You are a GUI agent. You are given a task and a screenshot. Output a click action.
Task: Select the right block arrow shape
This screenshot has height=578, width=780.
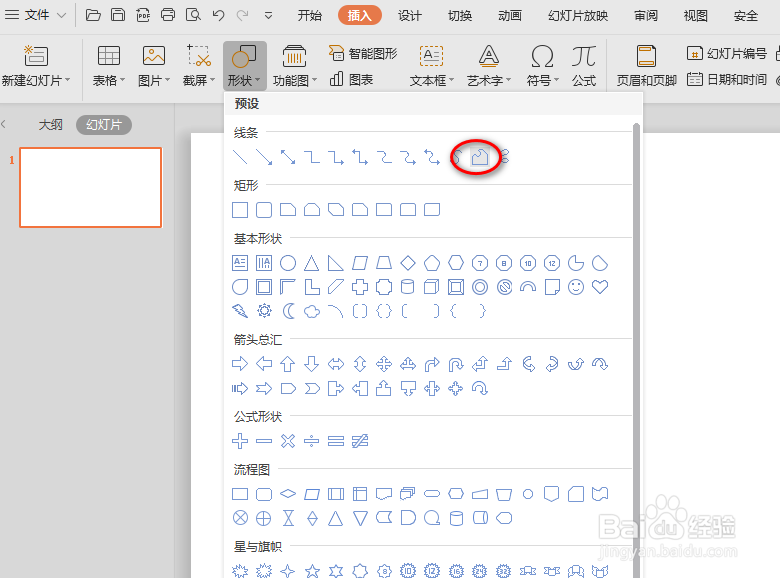(x=240, y=364)
